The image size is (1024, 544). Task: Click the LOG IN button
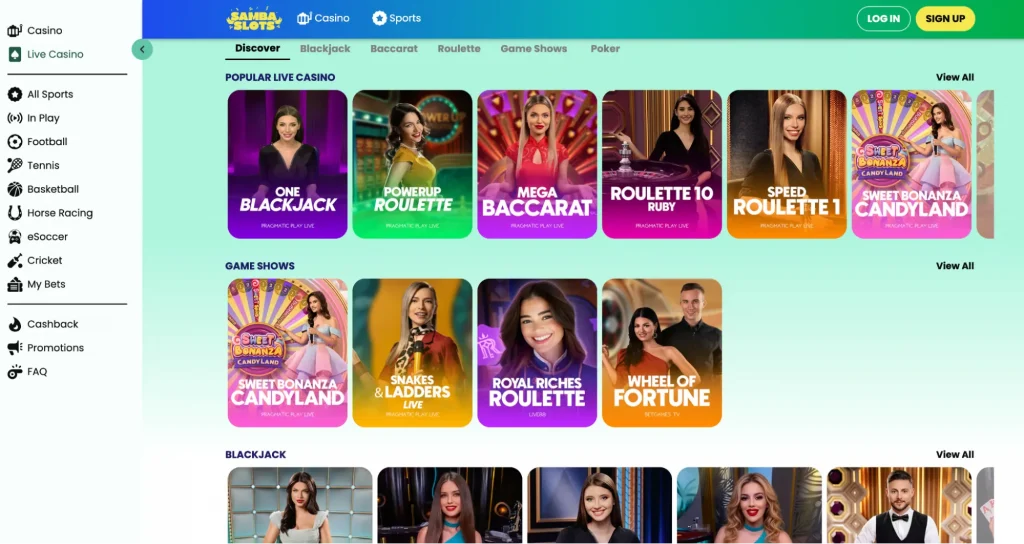coord(883,19)
